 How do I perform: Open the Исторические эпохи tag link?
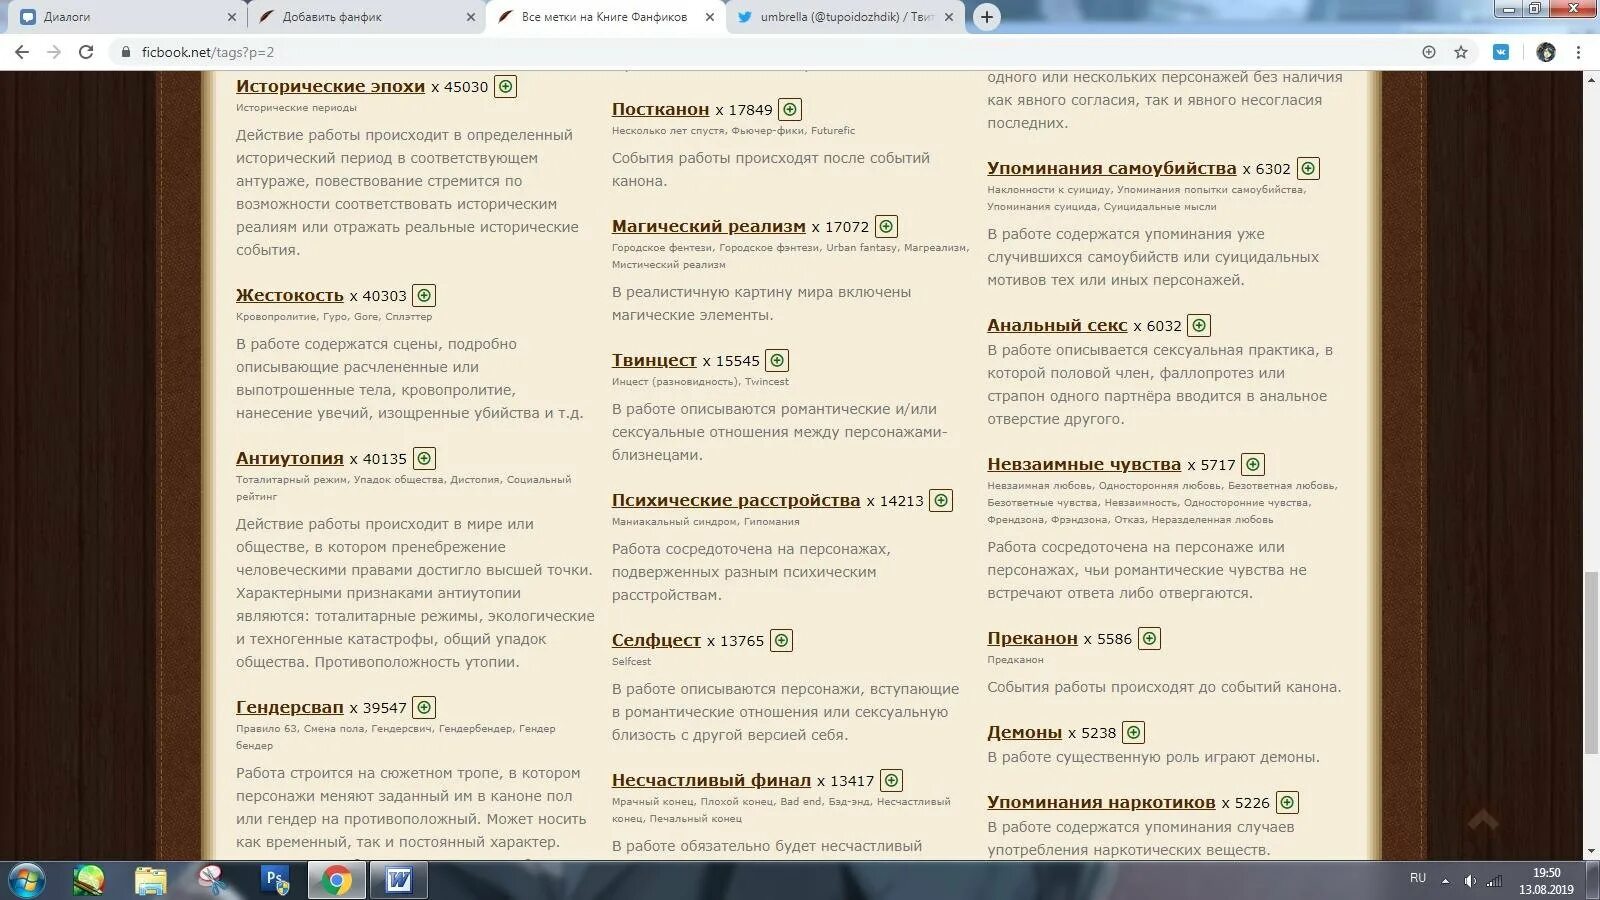(x=330, y=87)
